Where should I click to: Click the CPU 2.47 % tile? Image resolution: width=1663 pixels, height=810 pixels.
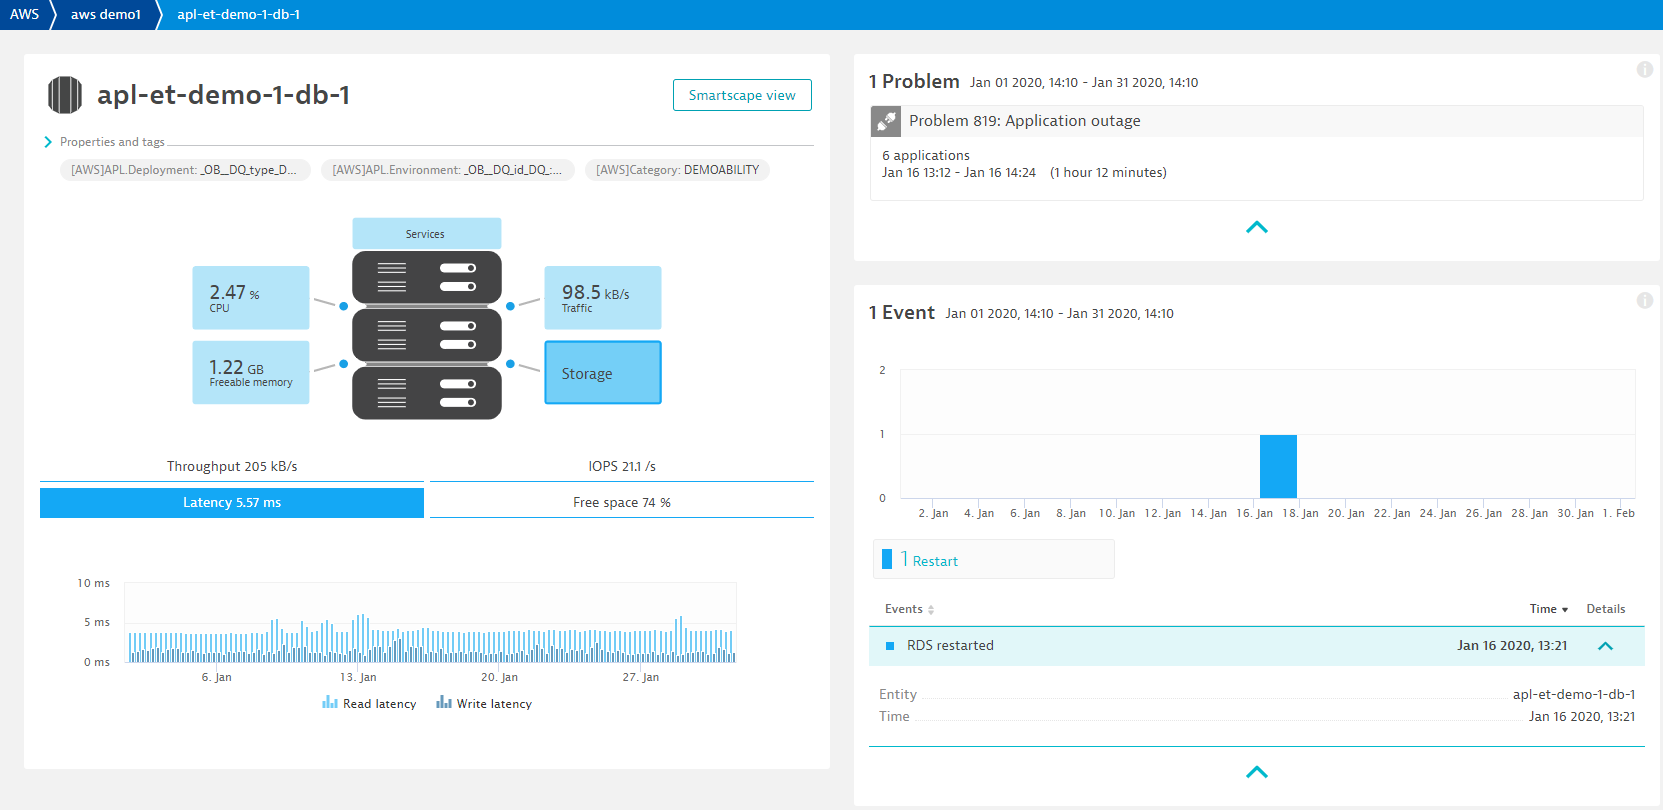[x=251, y=297]
